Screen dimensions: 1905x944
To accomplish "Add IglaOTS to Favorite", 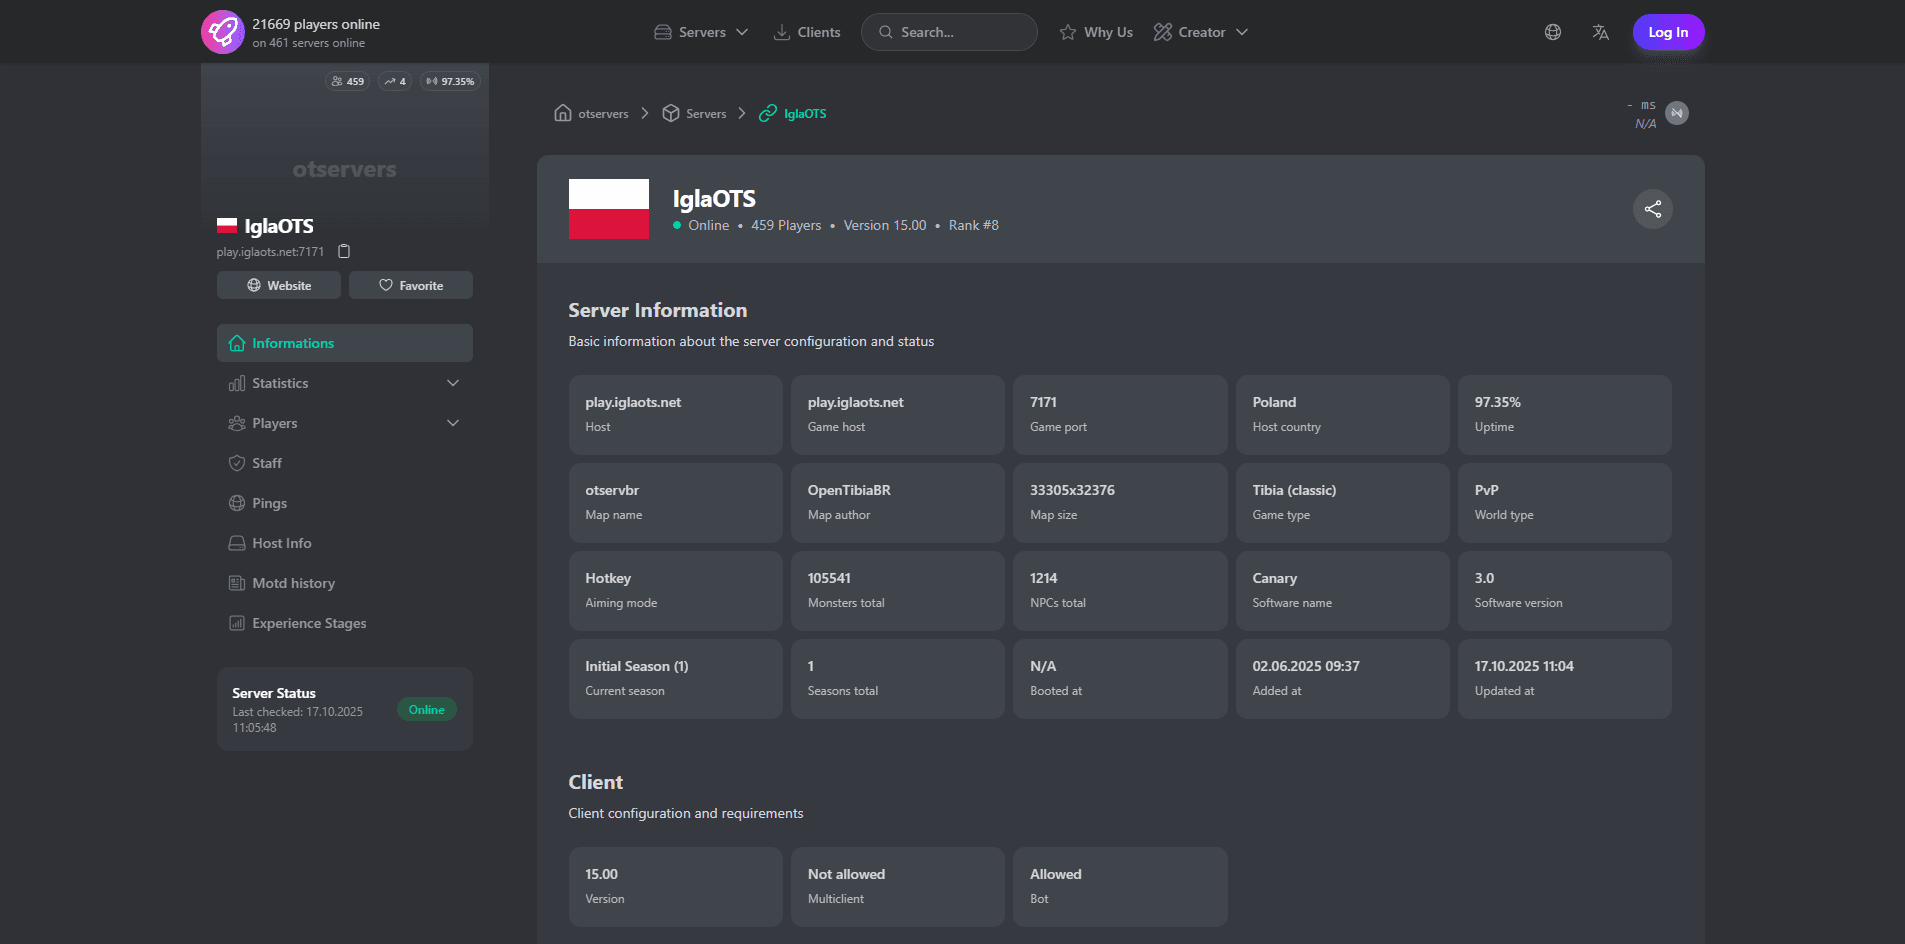I will tap(411, 285).
